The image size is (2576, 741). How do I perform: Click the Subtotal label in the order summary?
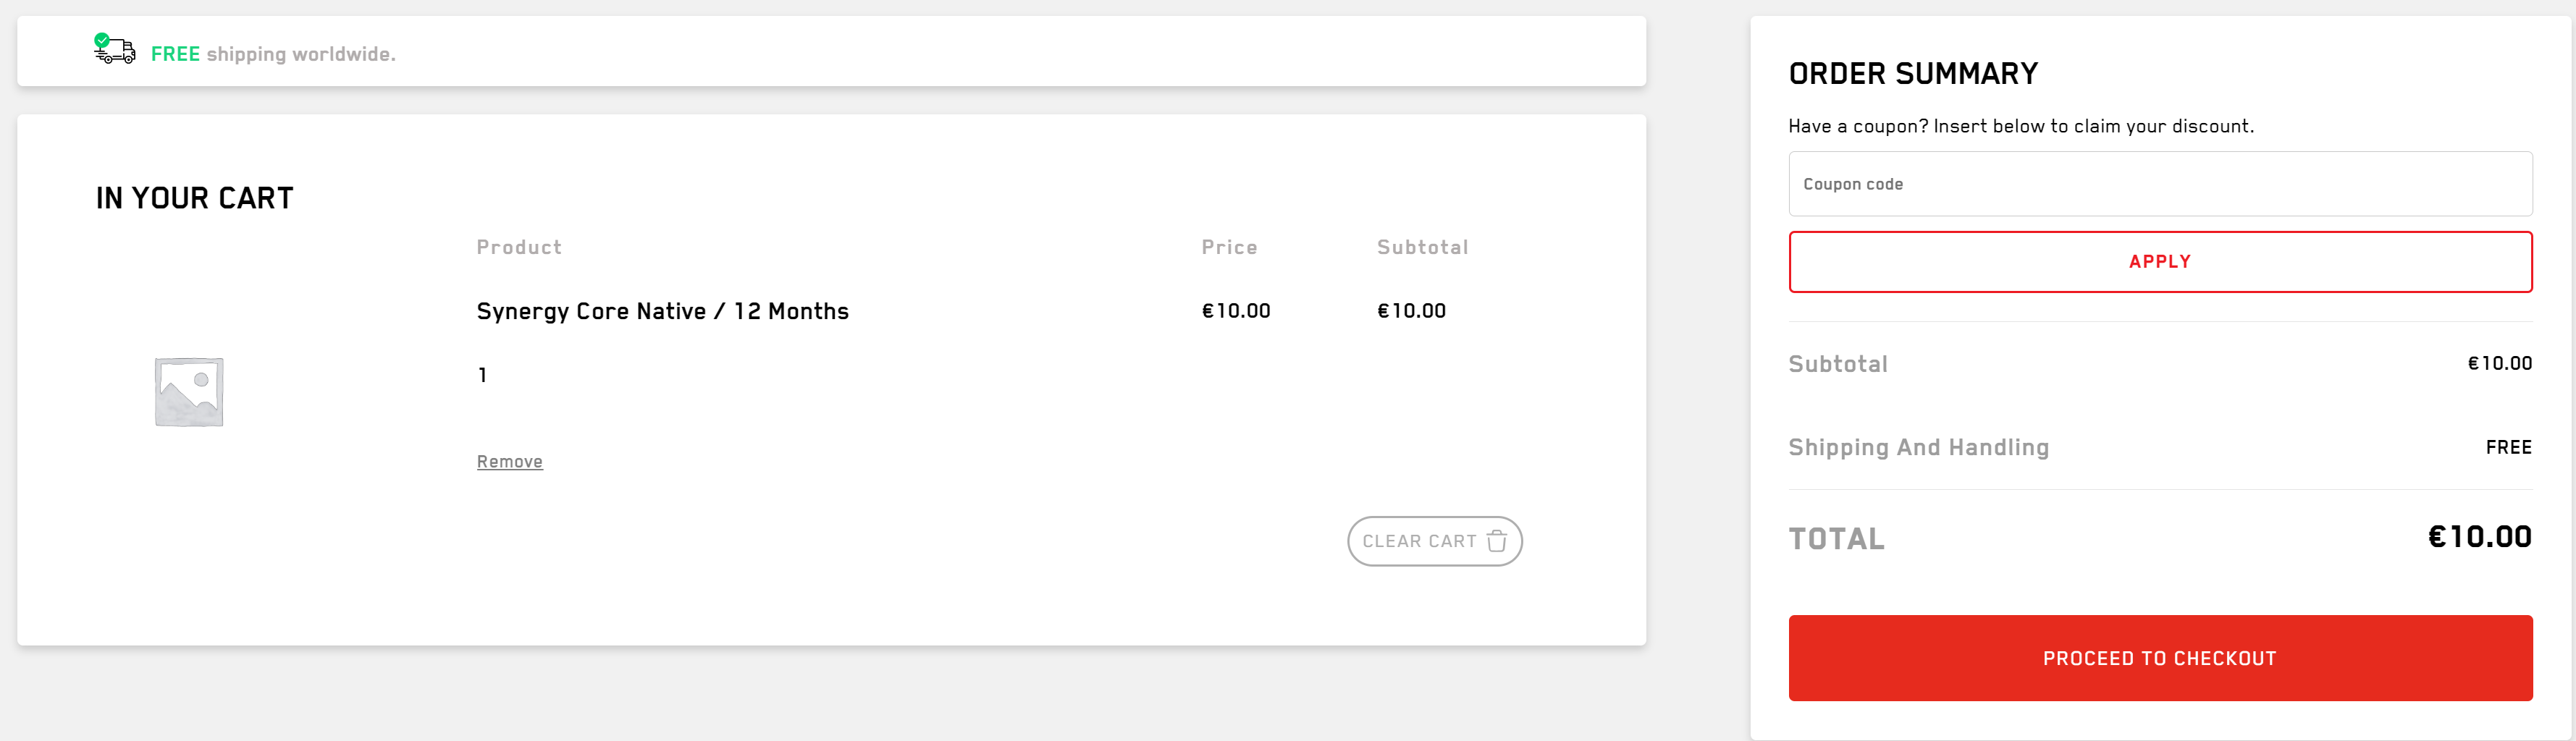[x=1837, y=364]
